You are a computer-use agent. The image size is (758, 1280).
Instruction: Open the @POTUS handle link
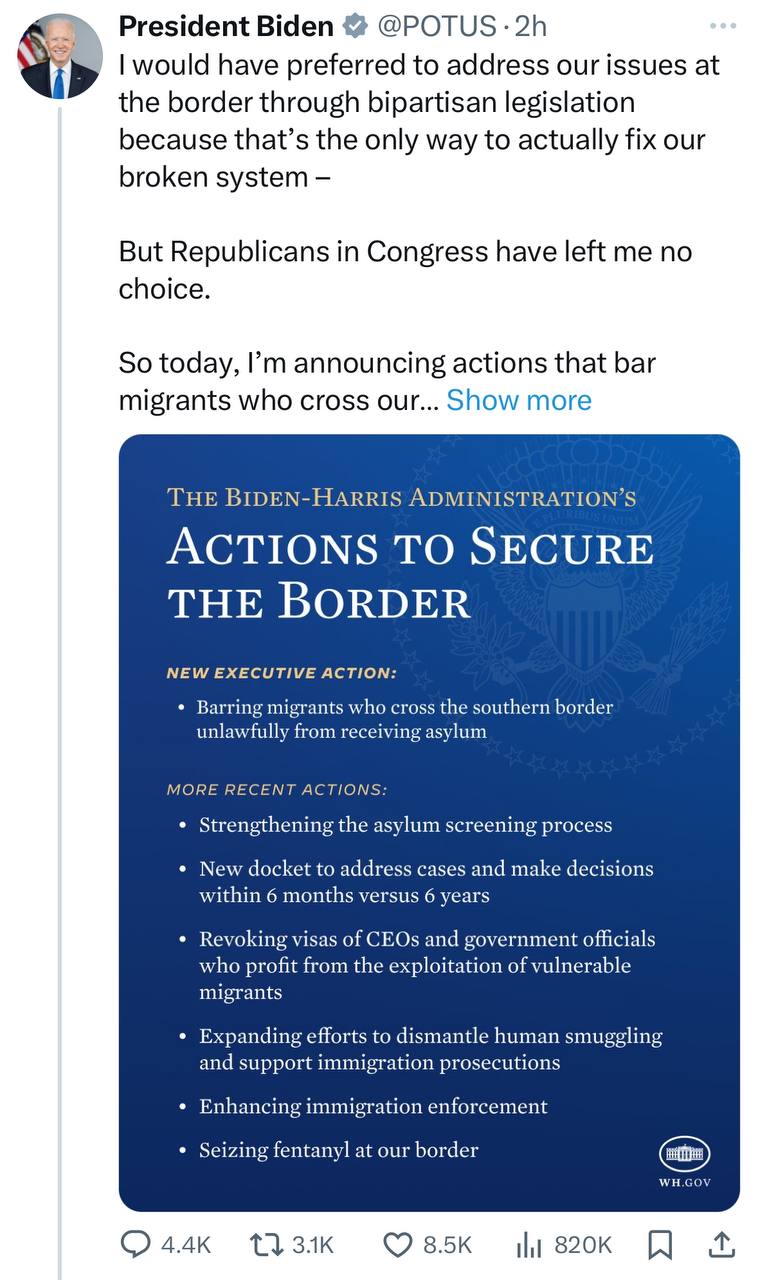click(436, 26)
